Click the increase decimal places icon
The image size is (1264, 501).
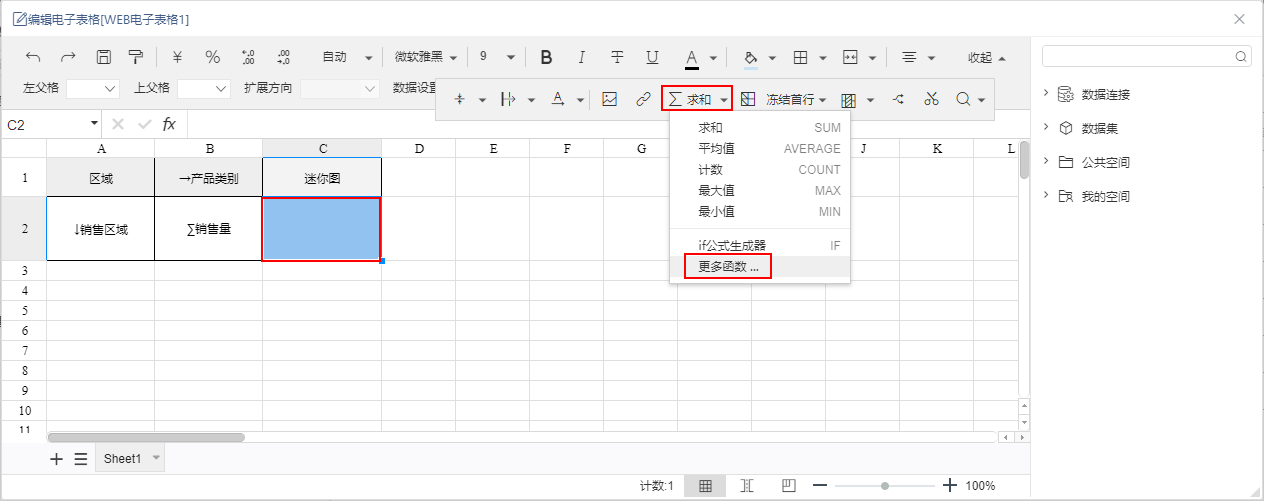248,57
